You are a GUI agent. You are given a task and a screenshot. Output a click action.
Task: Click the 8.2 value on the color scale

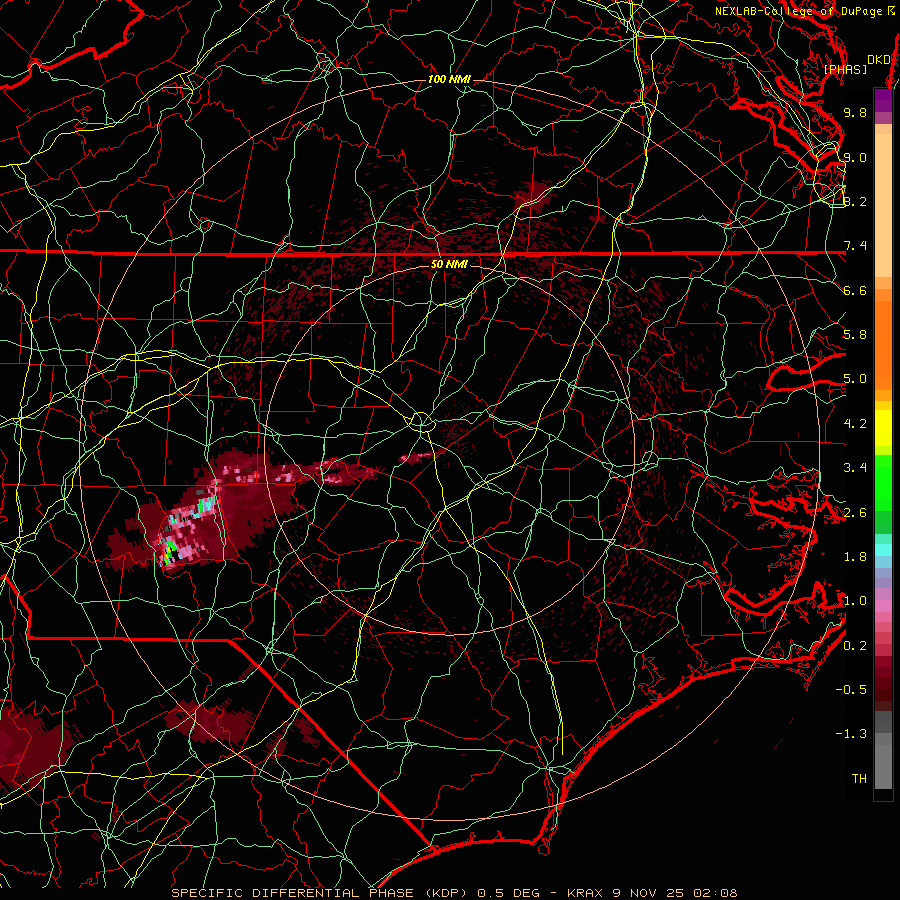(x=855, y=201)
